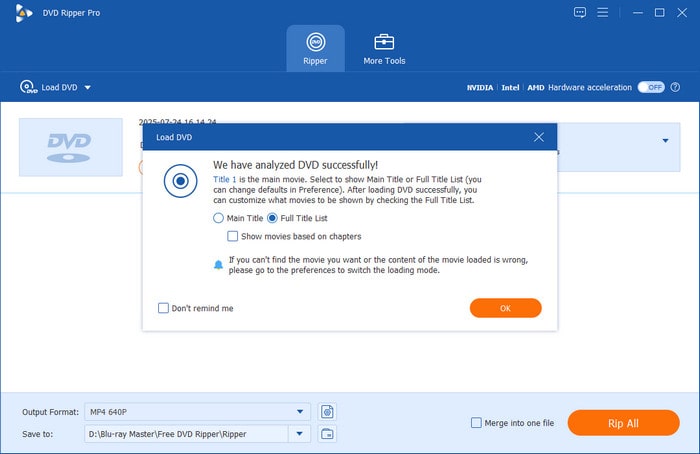The height and width of the screenshot is (454, 700).
Task: Enable Show movies based on chapters
Action: (x=233, y=236)
